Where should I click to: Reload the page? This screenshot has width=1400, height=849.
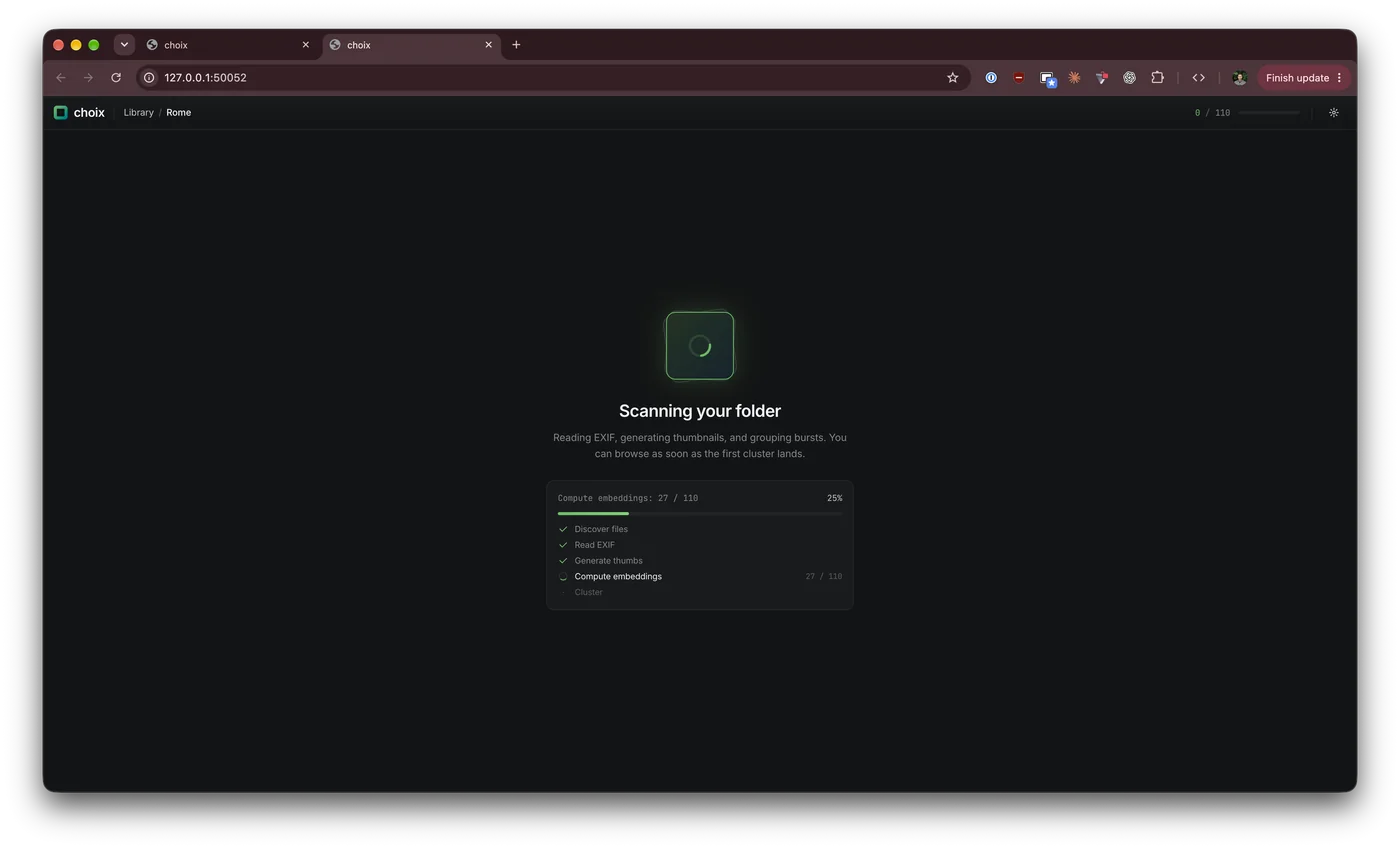click(116, 78)
